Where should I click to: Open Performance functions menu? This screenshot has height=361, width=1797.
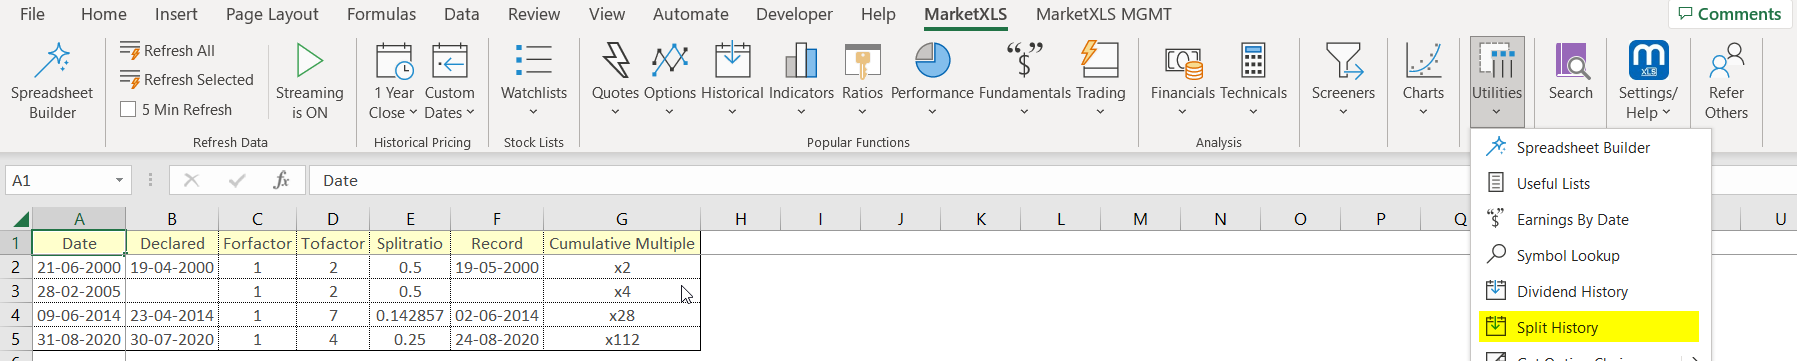[x=932, y=80]
